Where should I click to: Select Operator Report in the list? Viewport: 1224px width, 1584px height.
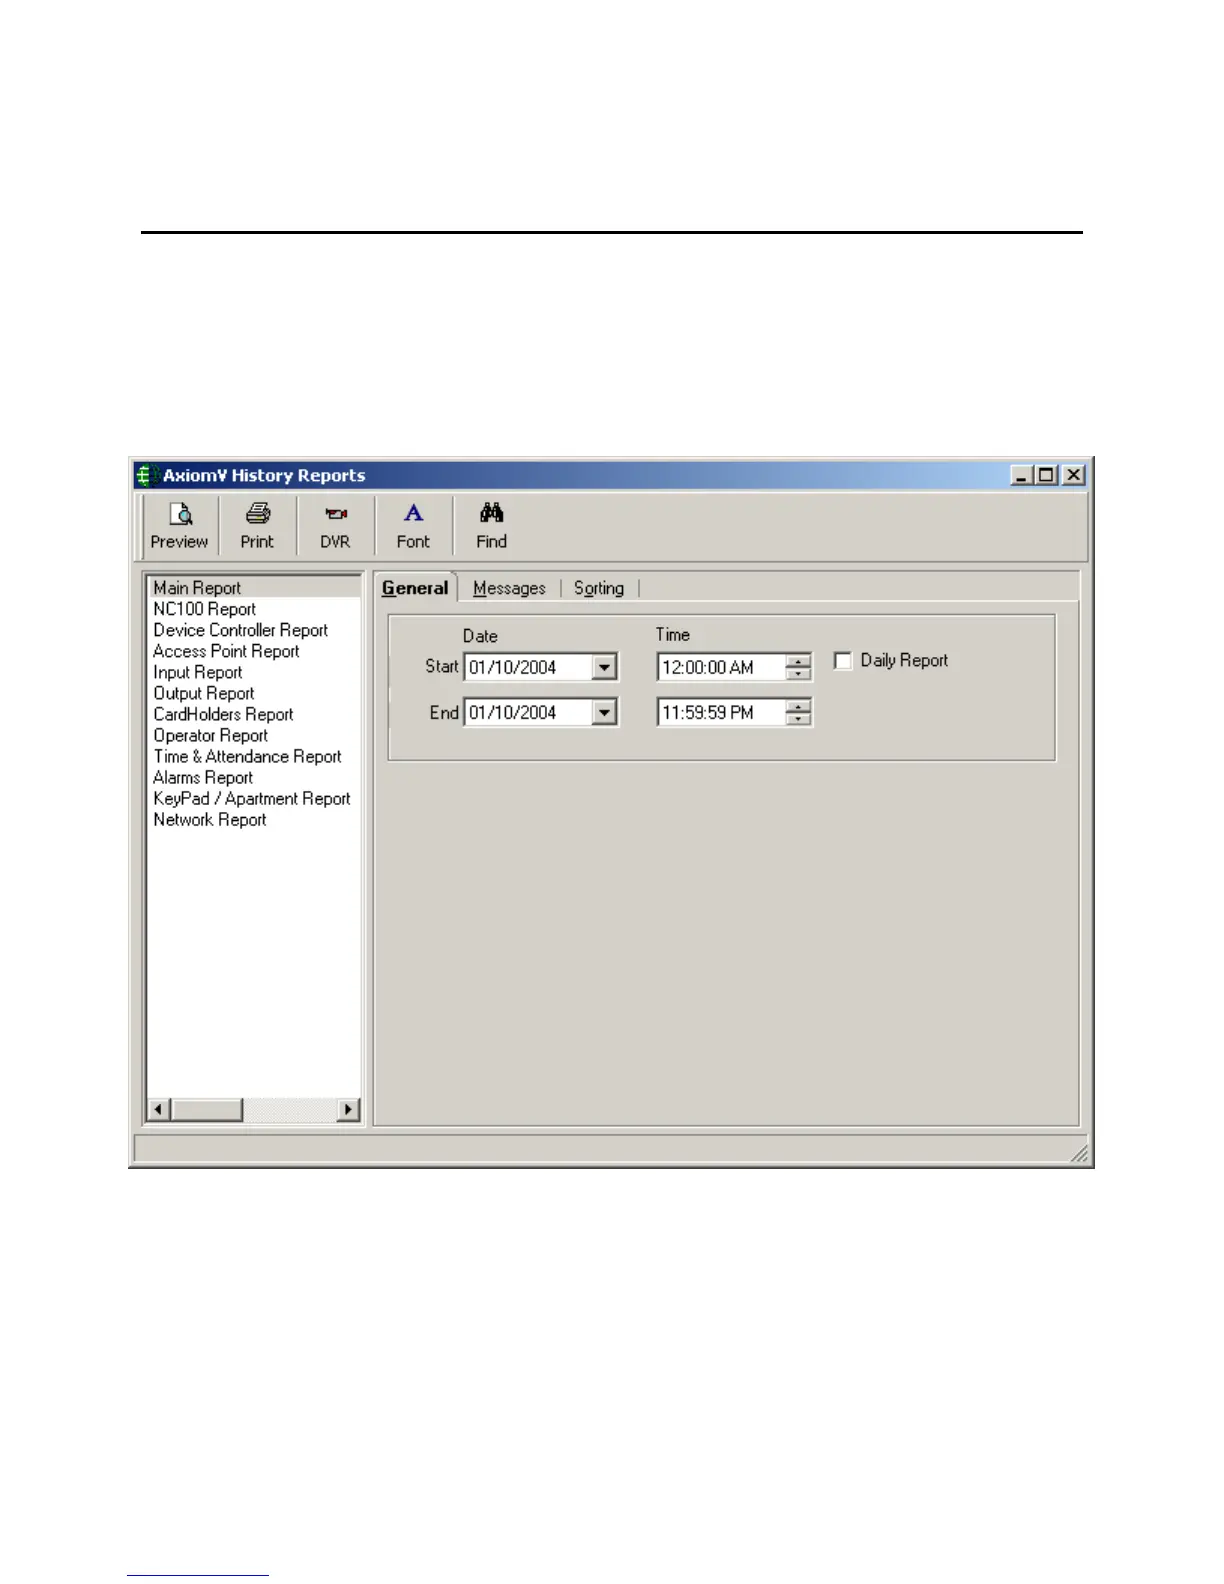(x=210, y=735)
